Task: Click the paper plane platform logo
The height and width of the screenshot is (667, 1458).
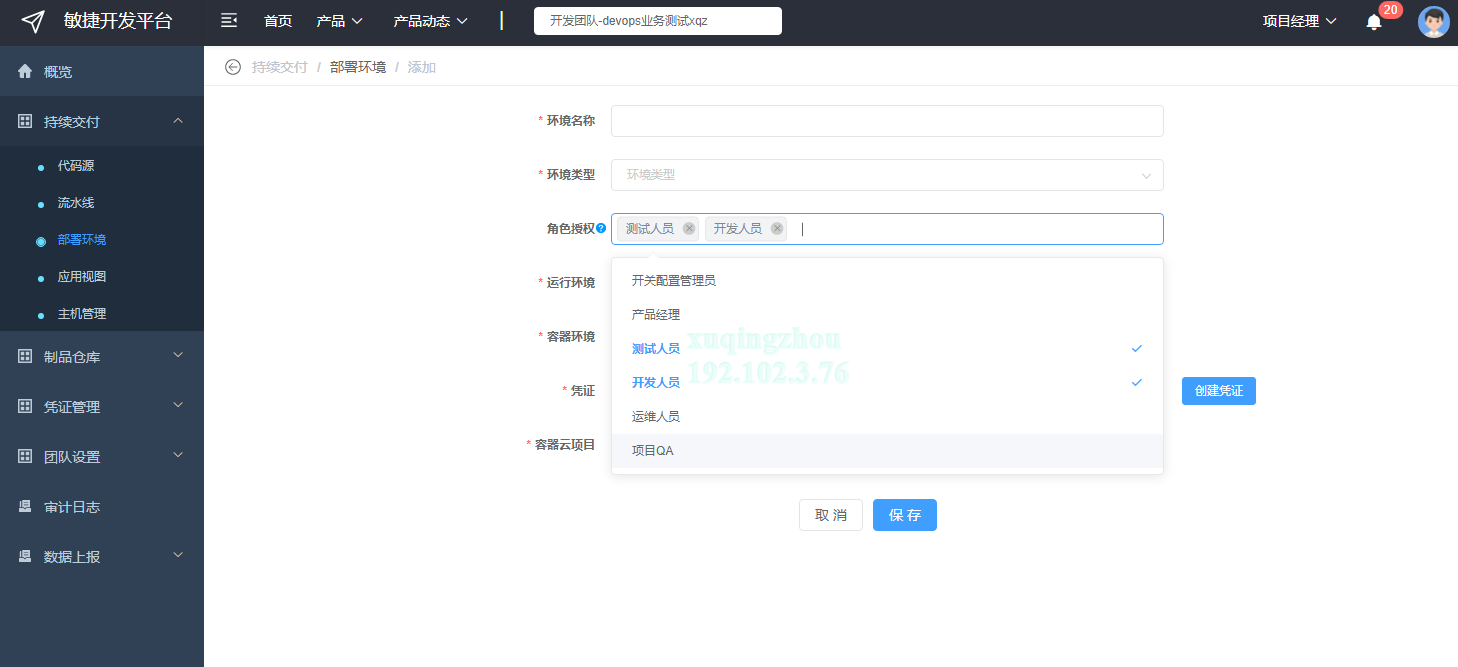Action: click(x=33, y=21)
